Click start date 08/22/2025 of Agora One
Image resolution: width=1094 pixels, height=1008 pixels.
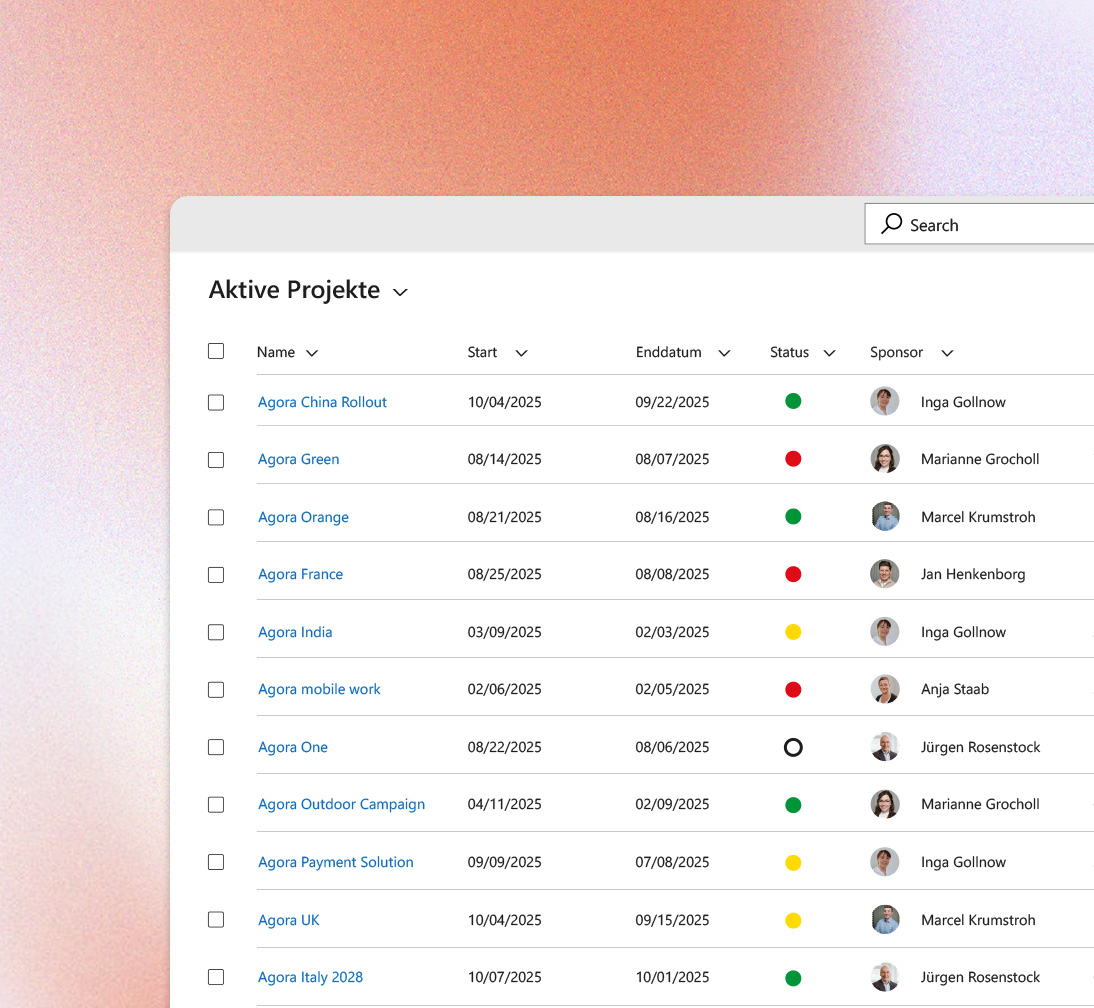504,747
